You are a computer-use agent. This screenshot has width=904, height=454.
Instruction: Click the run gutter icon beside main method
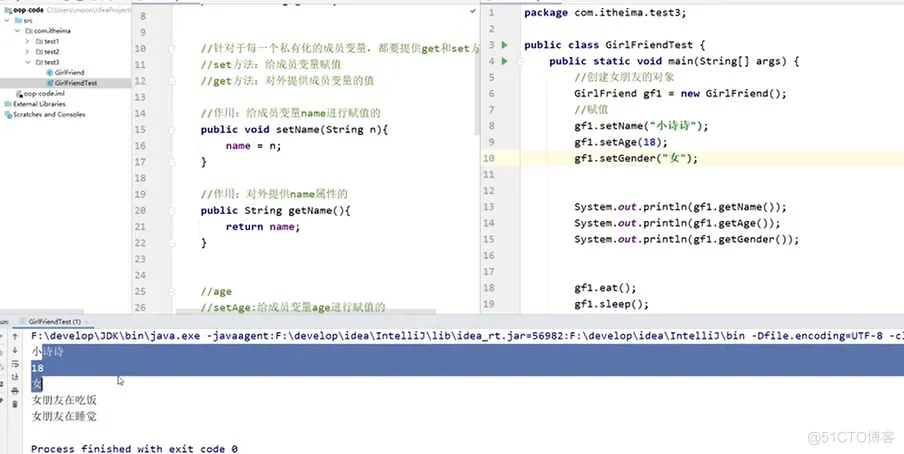click(x=504, y=61)
